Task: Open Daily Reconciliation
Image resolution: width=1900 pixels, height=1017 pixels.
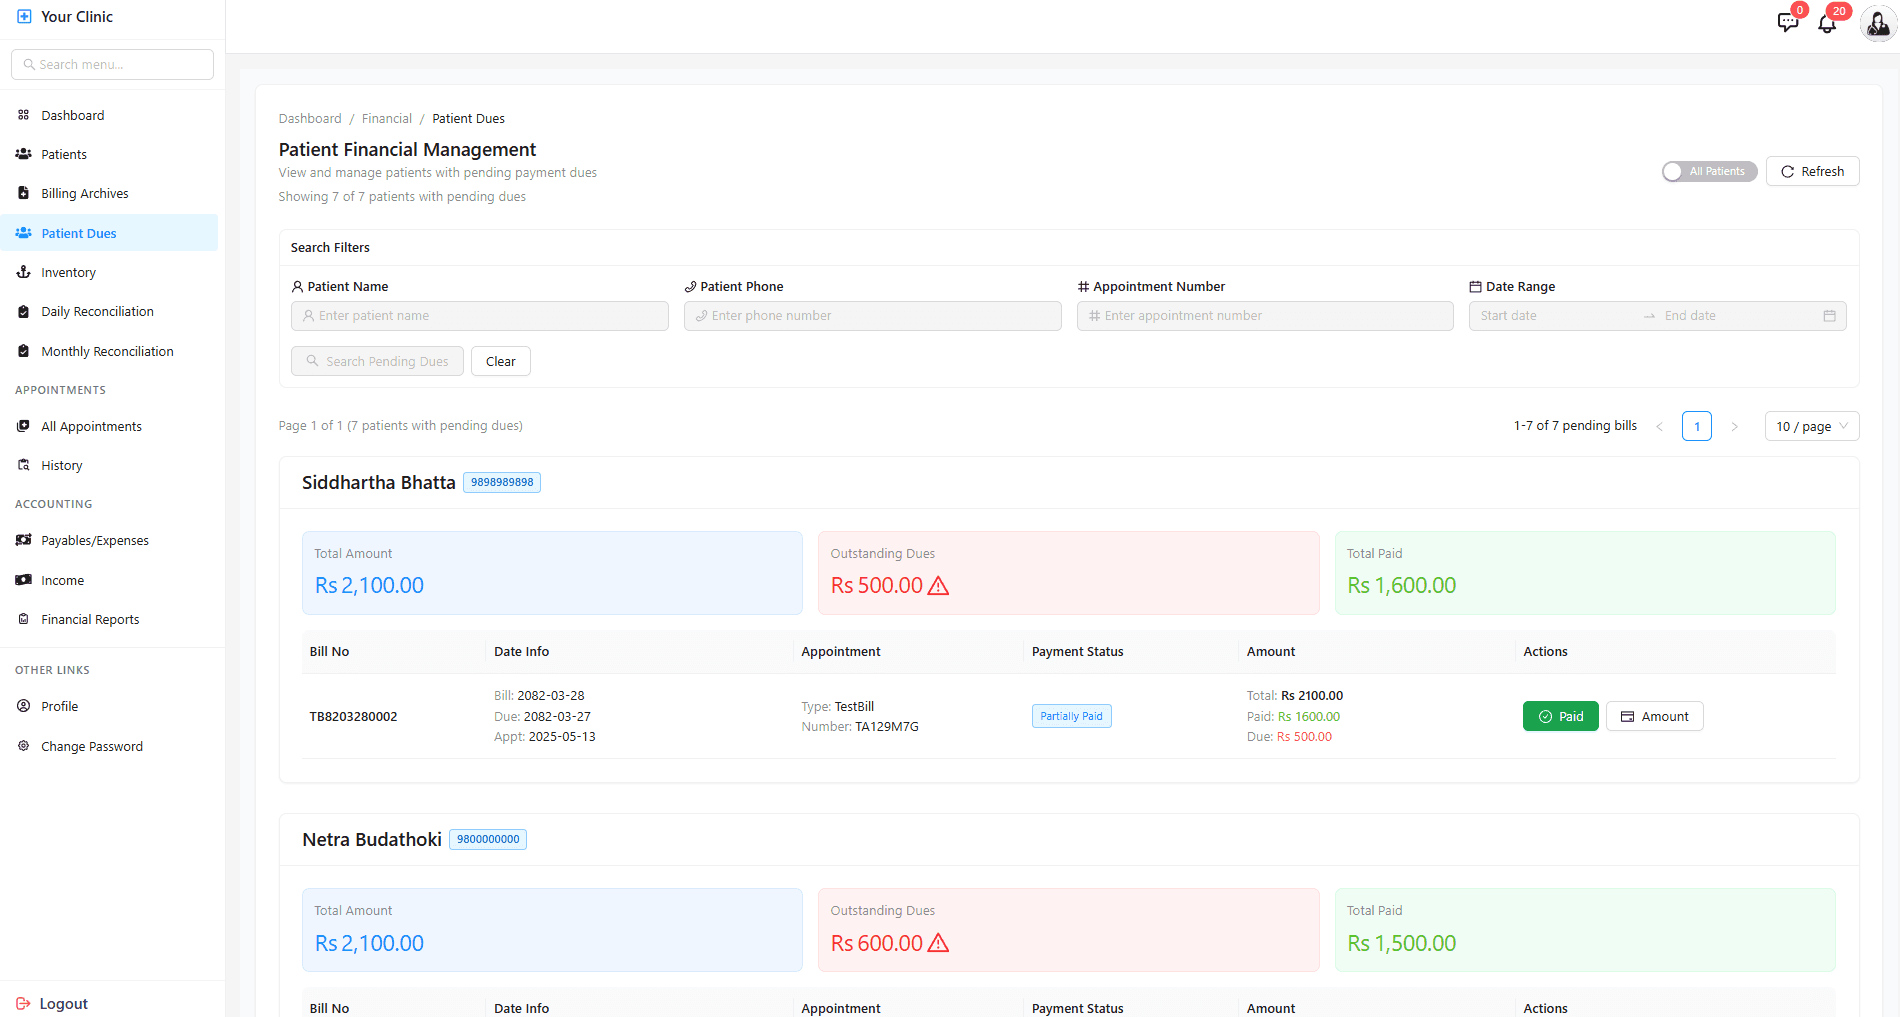Action: pyautogui.click(x=96, y=311)
